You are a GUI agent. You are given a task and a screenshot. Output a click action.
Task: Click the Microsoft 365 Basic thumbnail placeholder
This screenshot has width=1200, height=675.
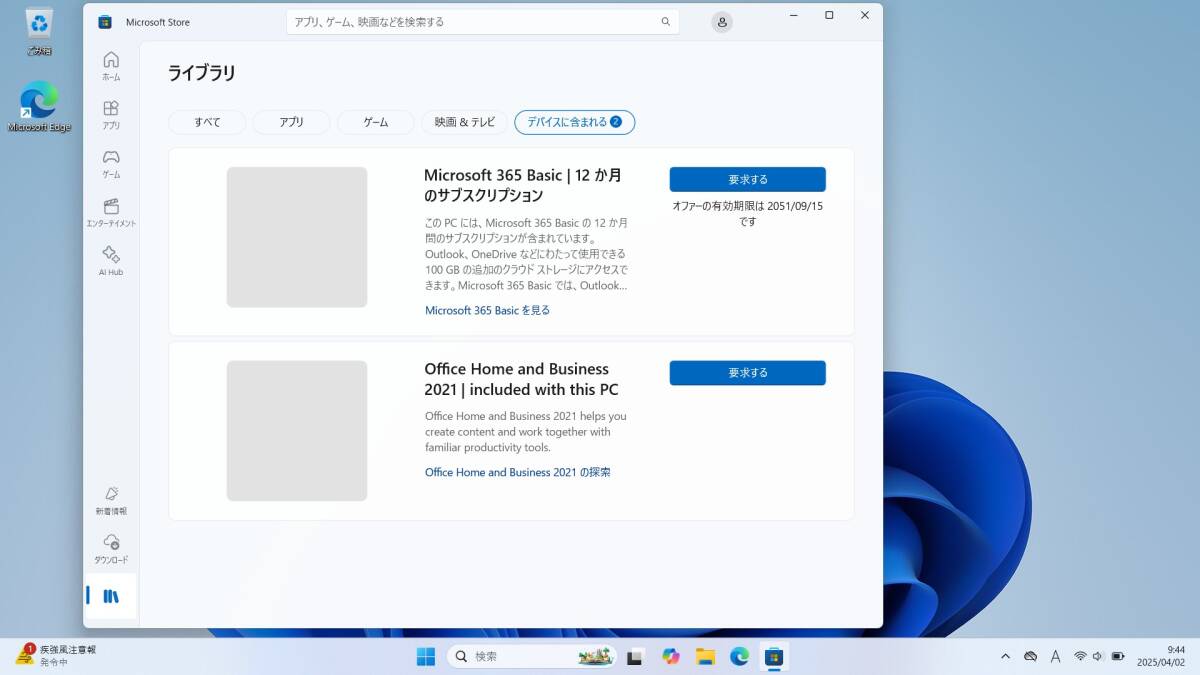pos(297,237)
